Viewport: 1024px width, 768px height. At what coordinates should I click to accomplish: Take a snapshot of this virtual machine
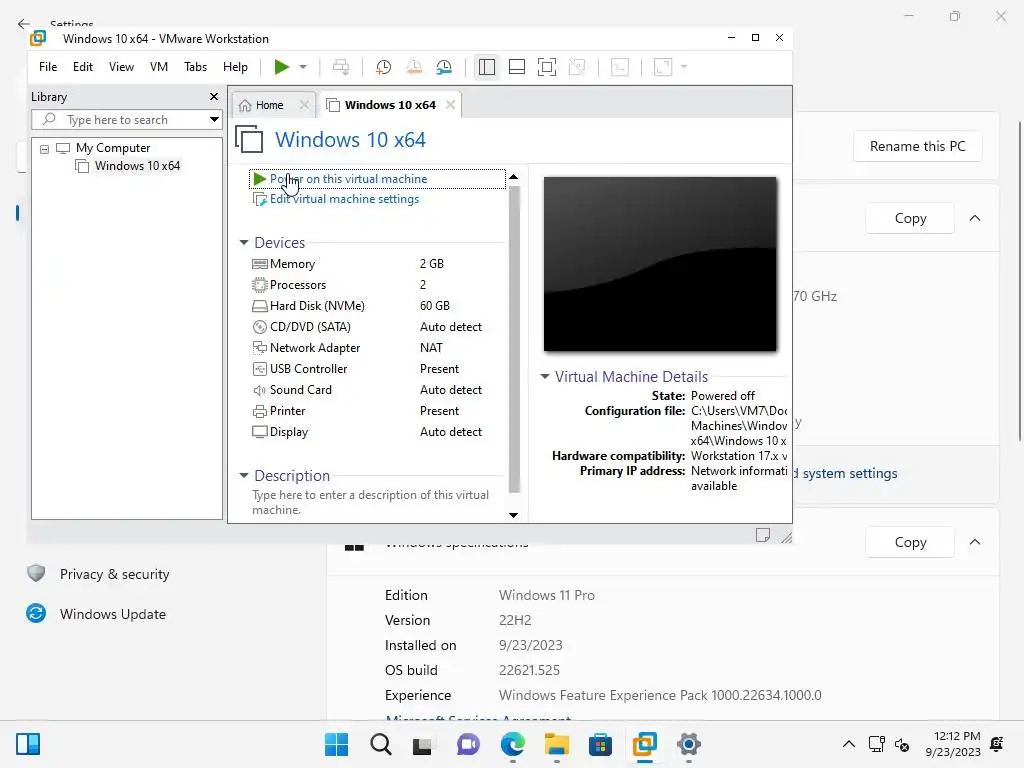(x=383, y=67)
